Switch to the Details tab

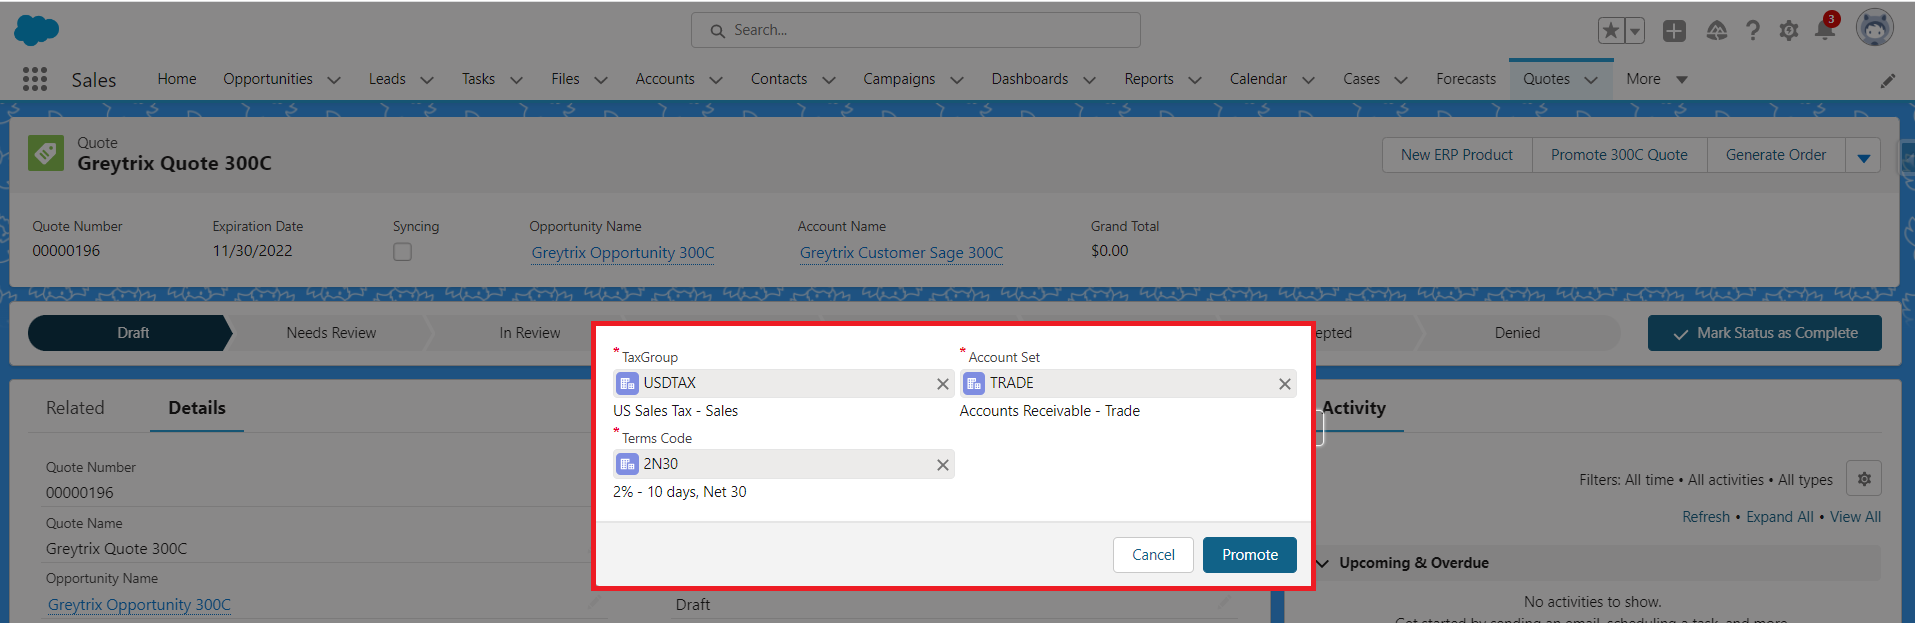tap(197, 408)
